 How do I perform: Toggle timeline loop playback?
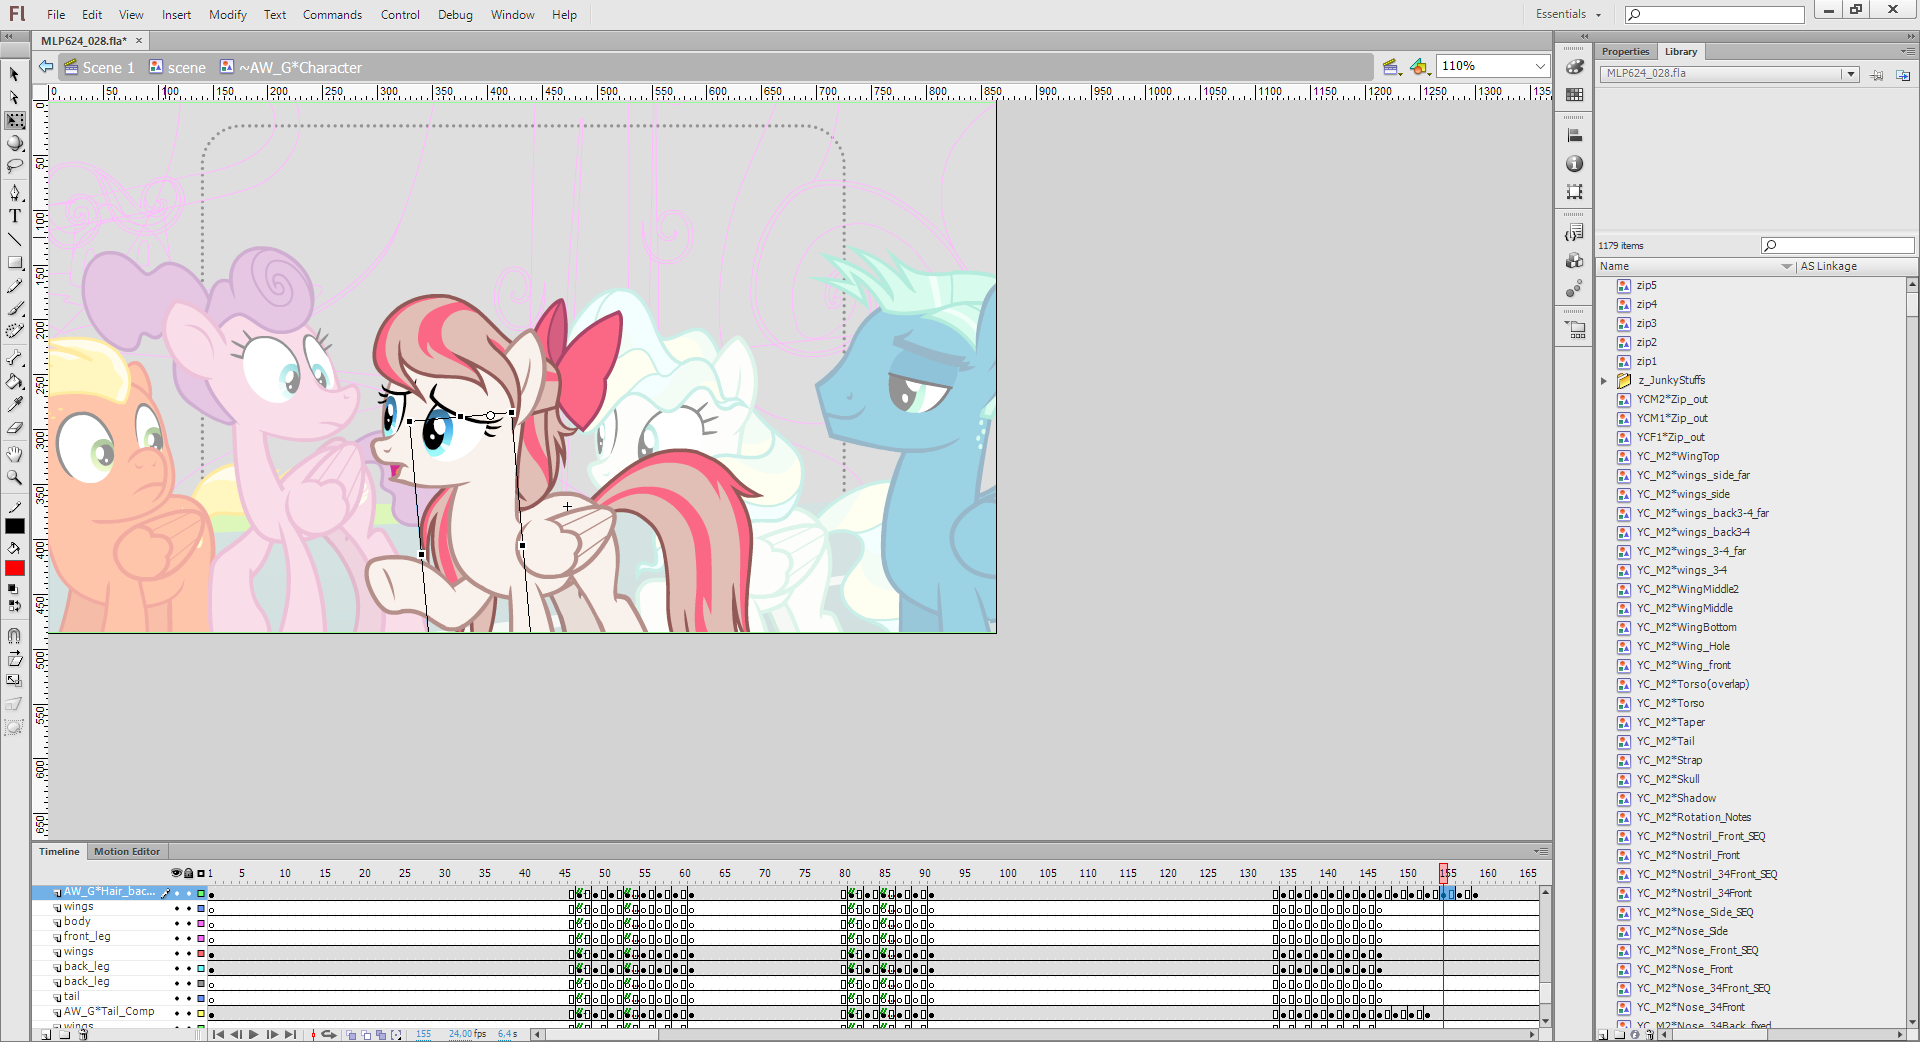tap(328, 1035)
